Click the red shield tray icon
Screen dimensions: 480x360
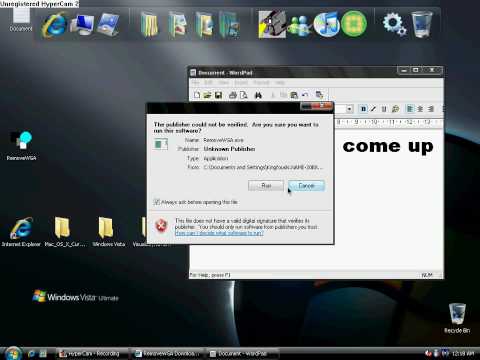(428, 353)
